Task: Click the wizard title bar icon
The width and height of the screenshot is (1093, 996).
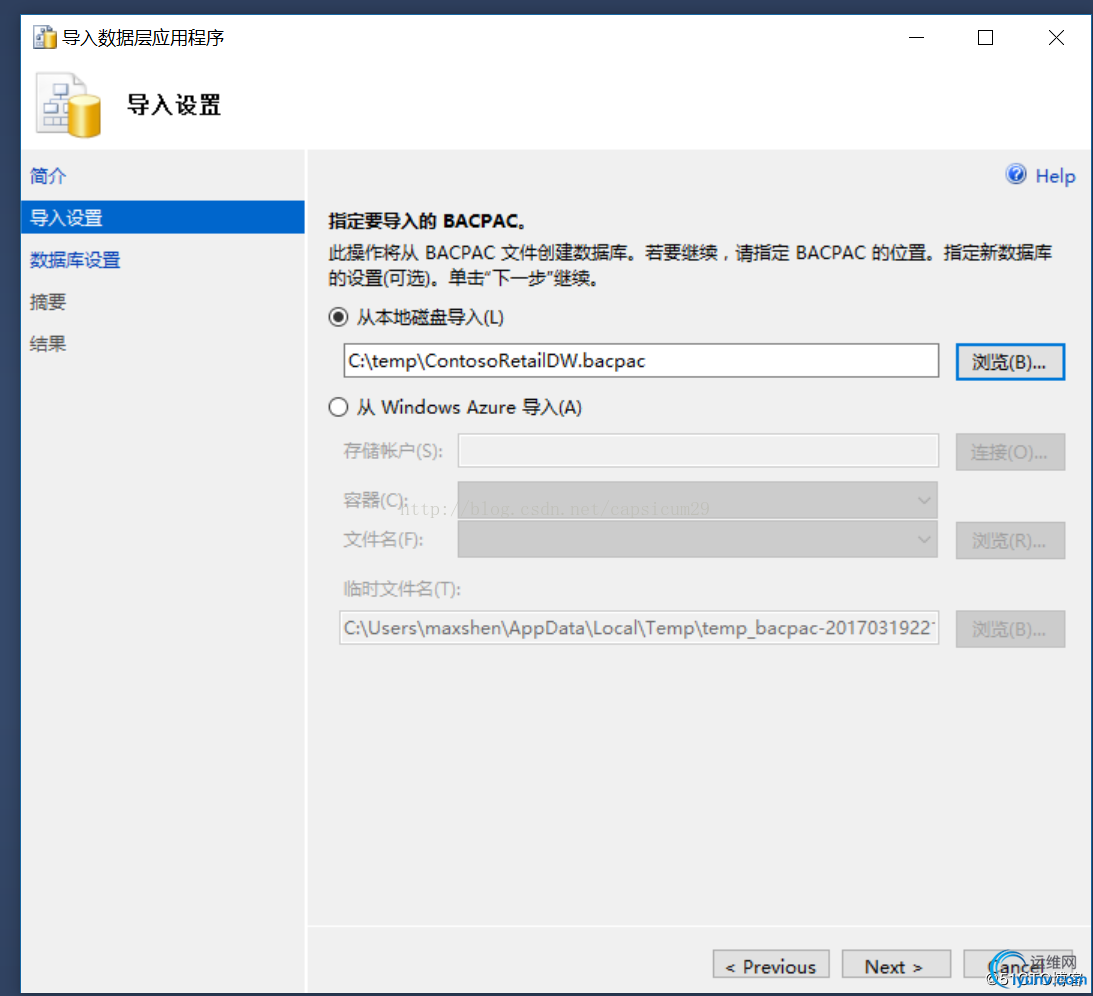Action: [x=45, y=38]
